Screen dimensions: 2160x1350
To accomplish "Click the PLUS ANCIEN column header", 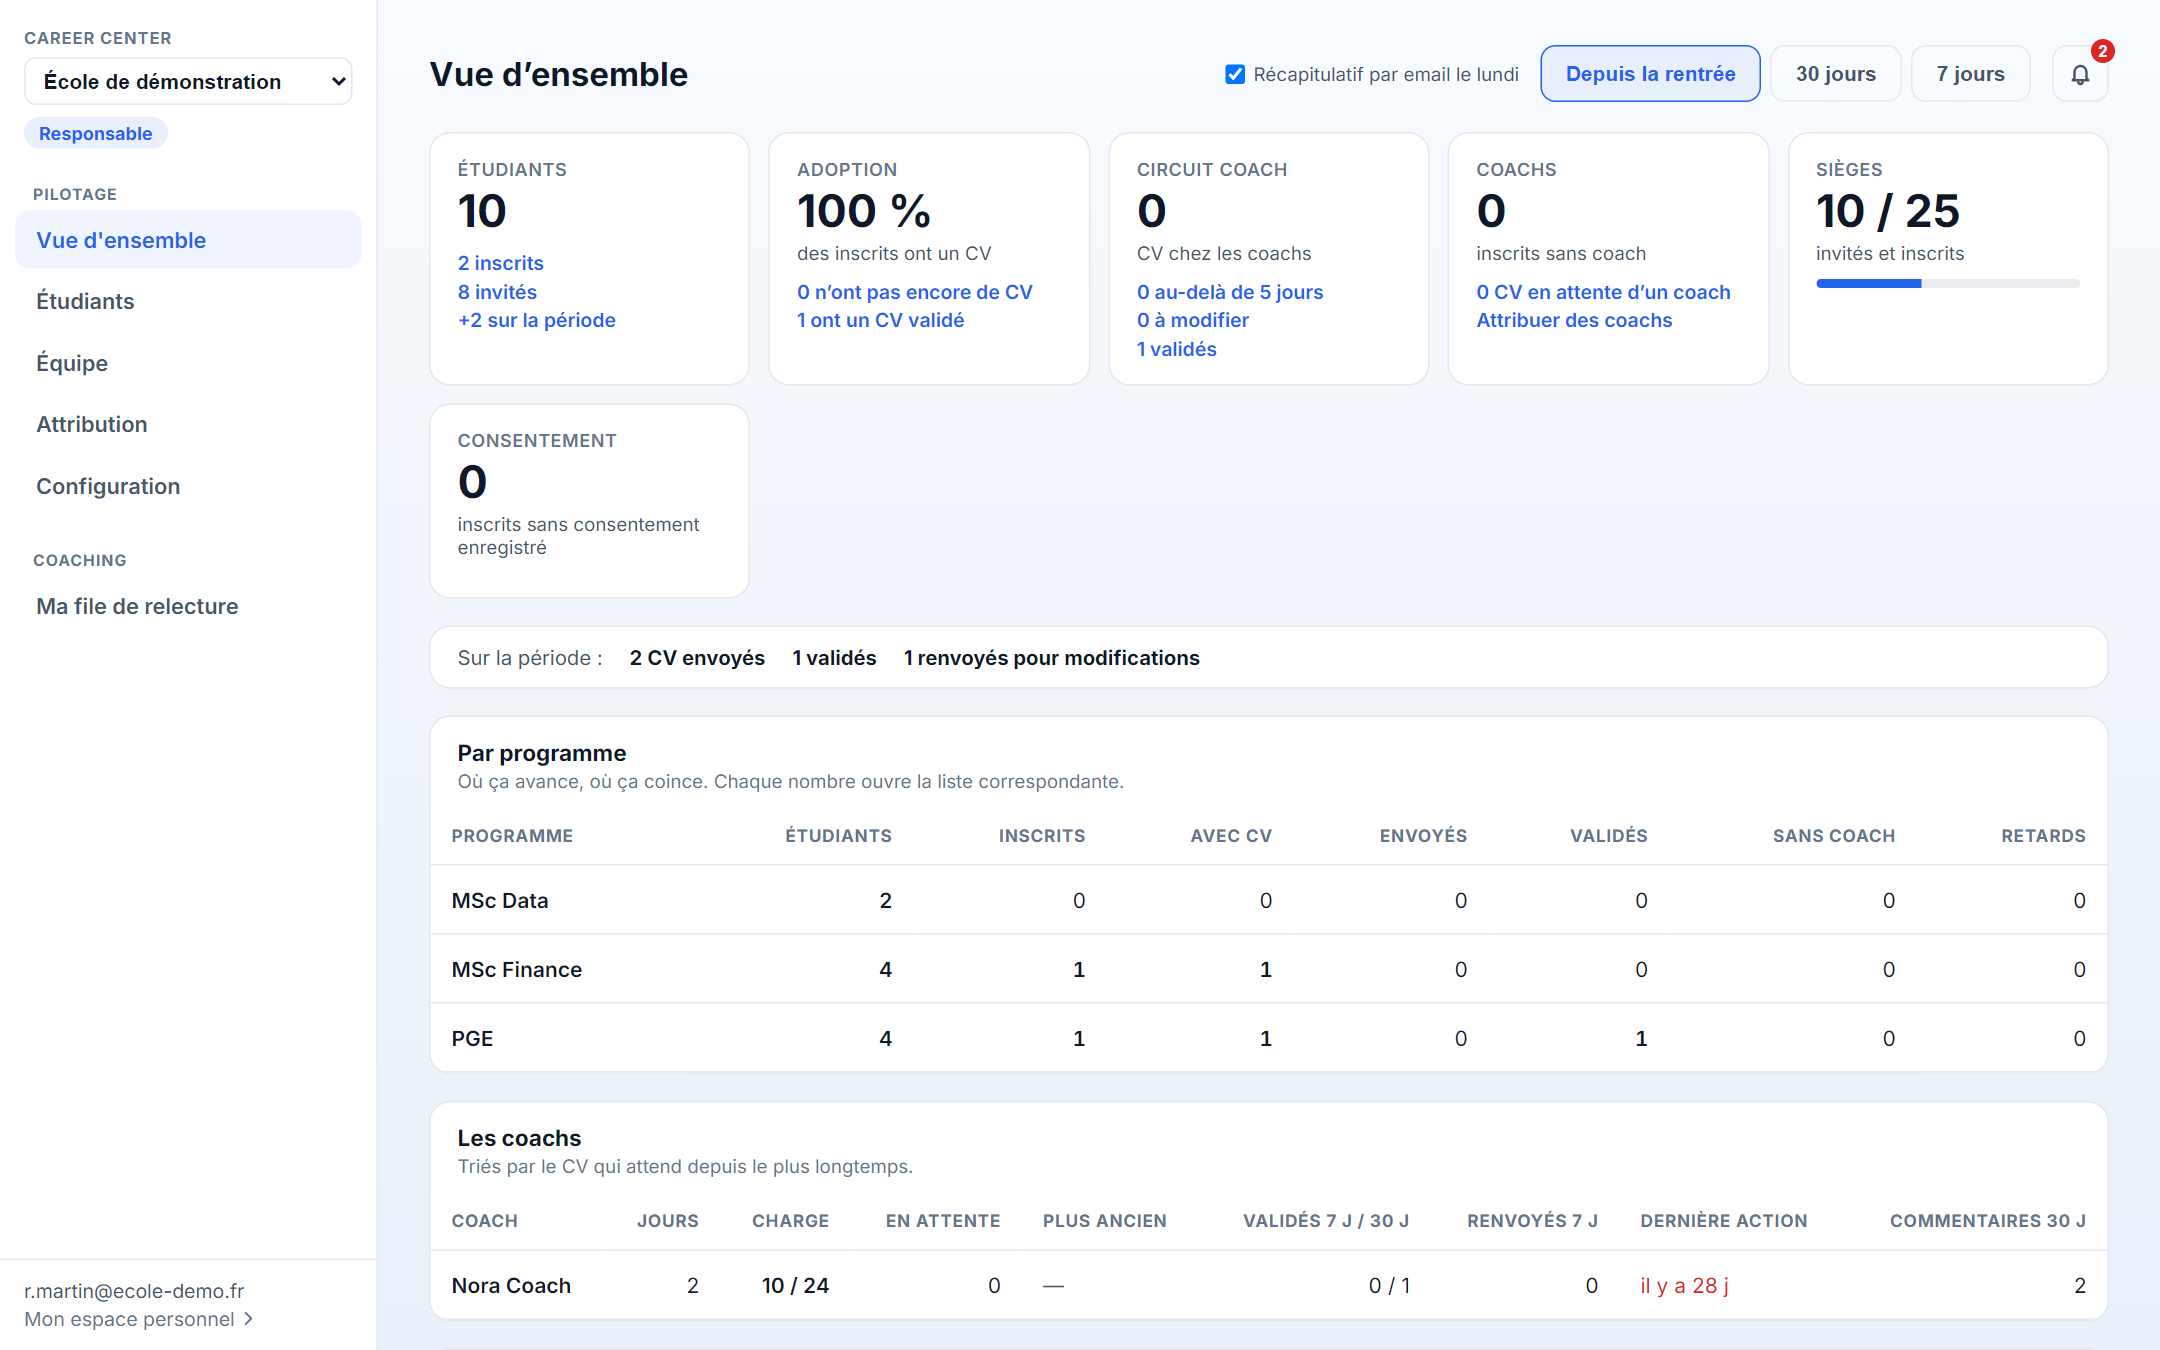I will click(x=1104, y=1221).
